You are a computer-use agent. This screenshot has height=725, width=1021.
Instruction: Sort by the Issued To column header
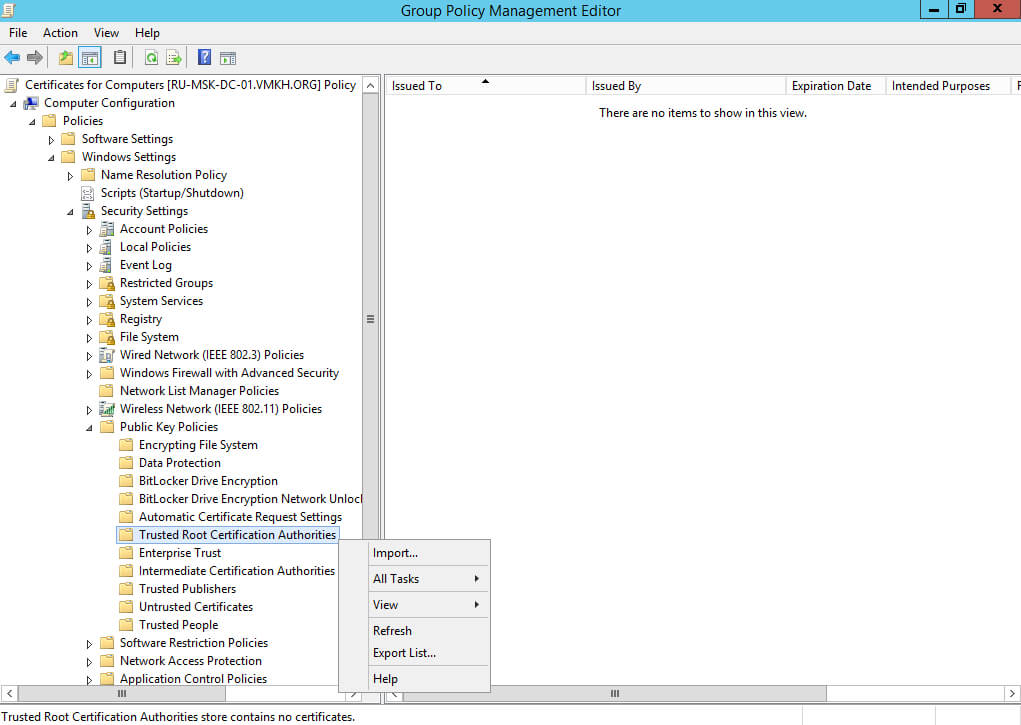click(x=486, y=86)
